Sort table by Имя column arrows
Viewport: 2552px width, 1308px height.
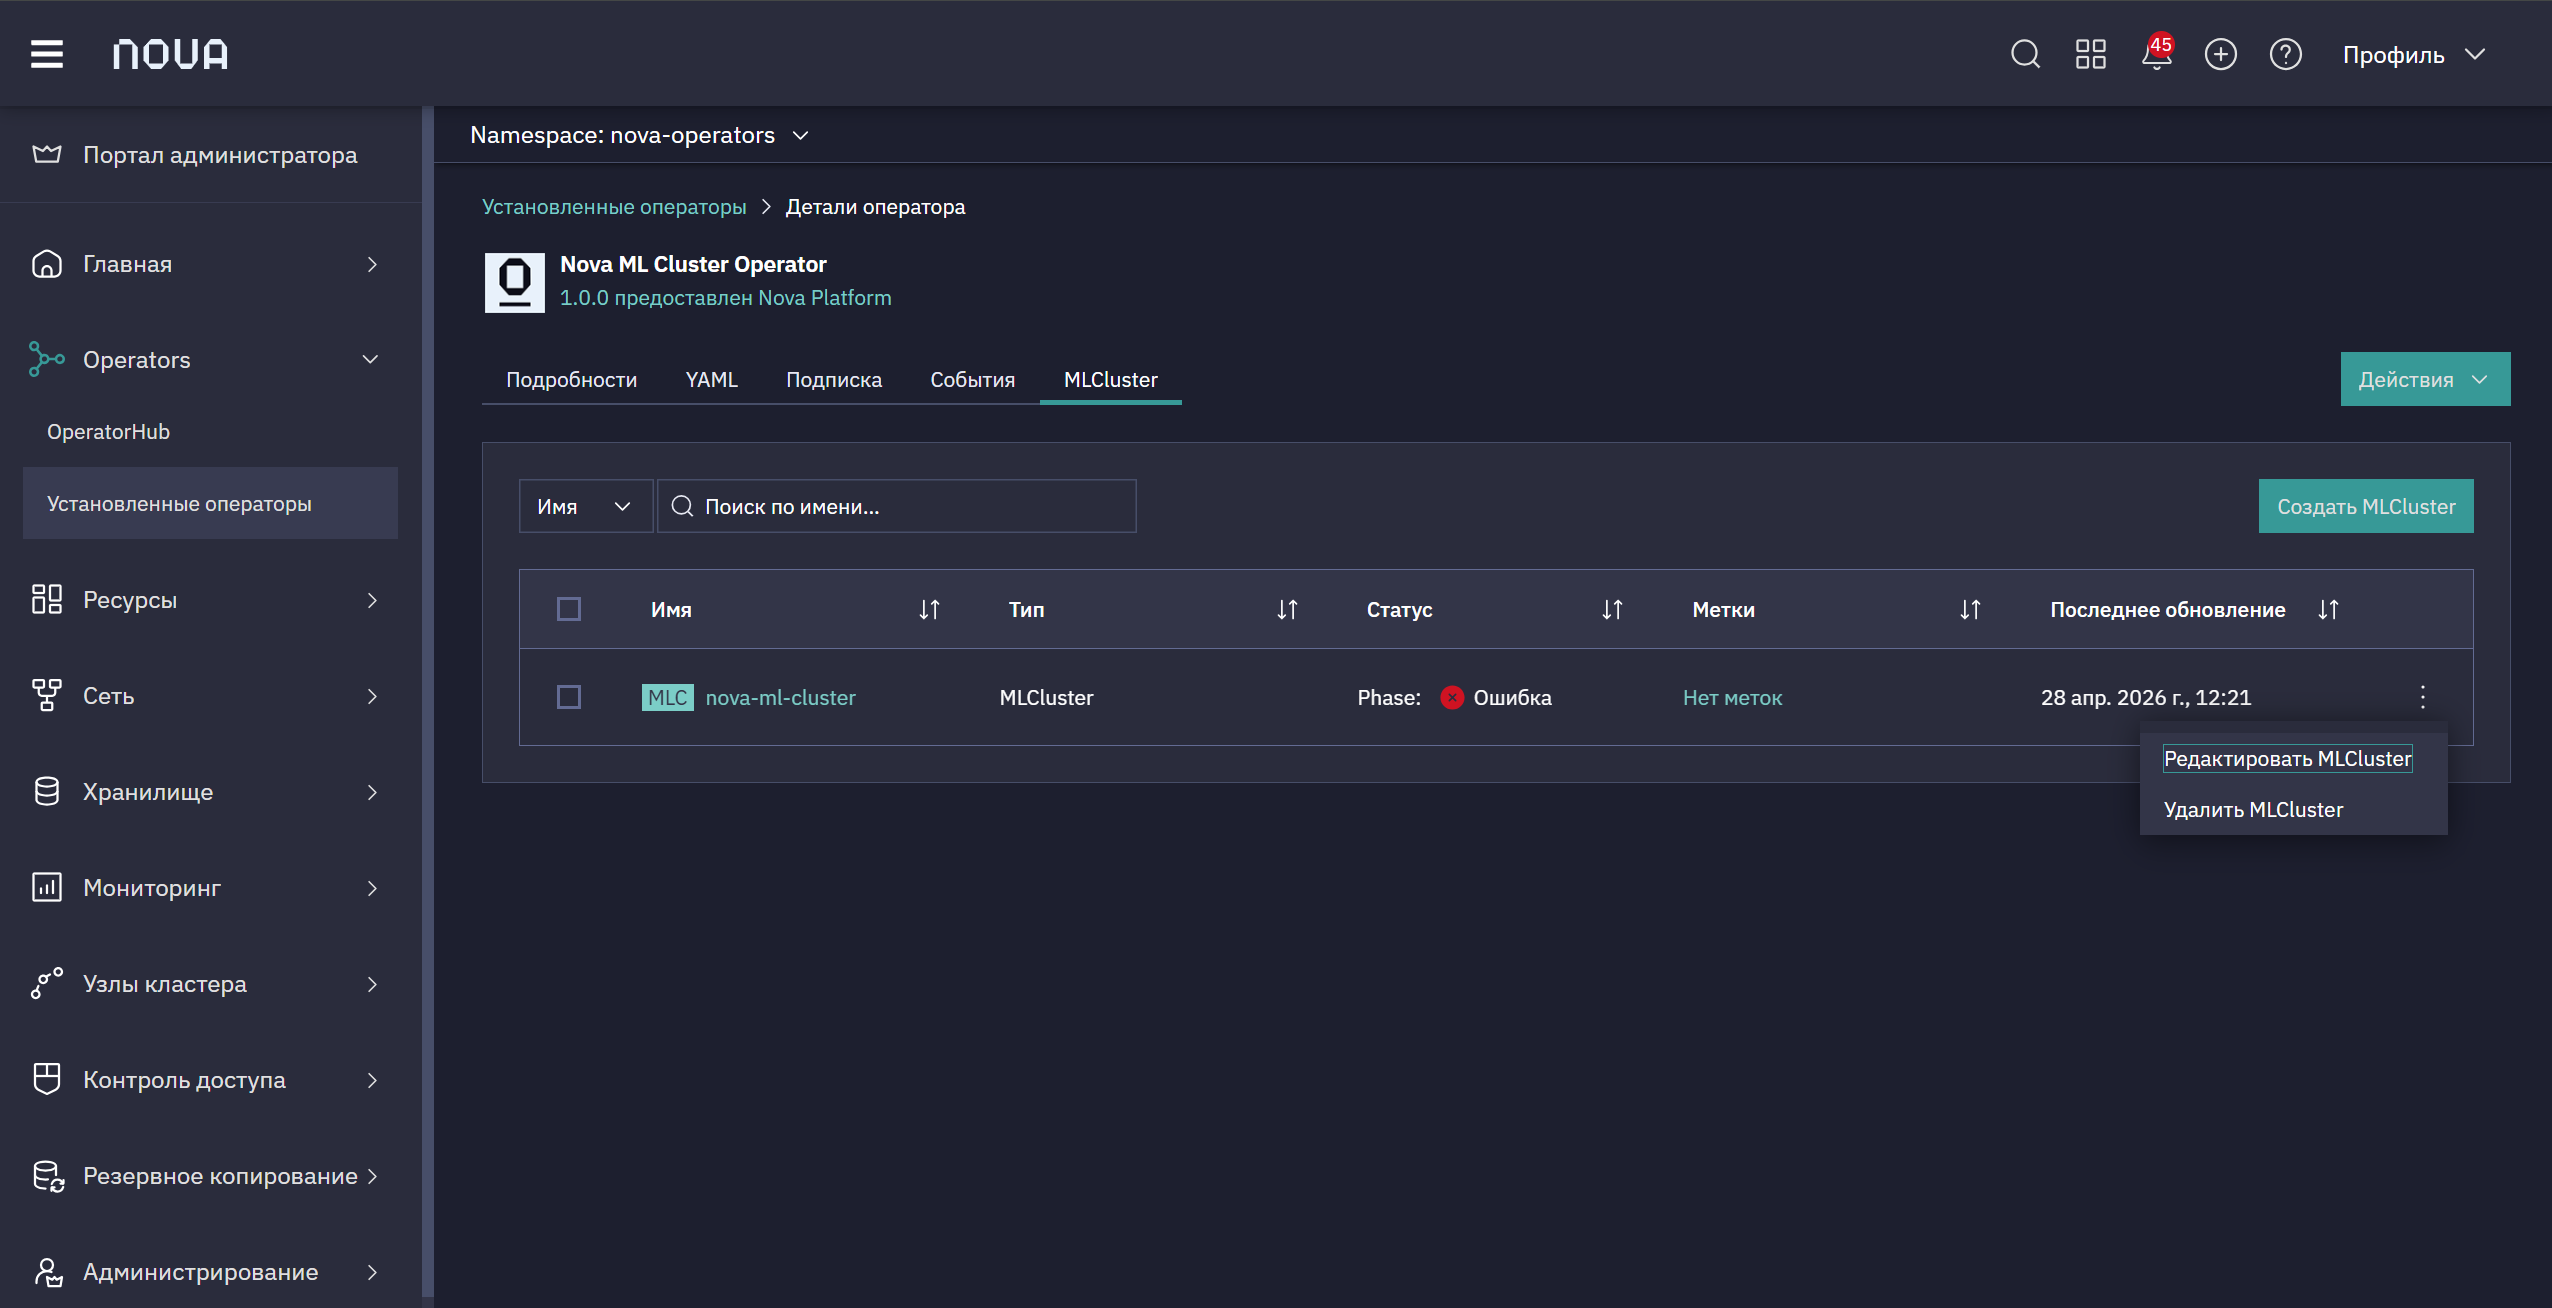(x=929, y=610)
